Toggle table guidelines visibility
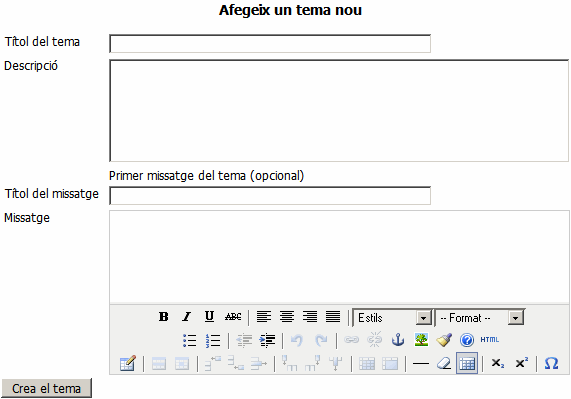Screen dimensions: 571x399 (467, 363)
